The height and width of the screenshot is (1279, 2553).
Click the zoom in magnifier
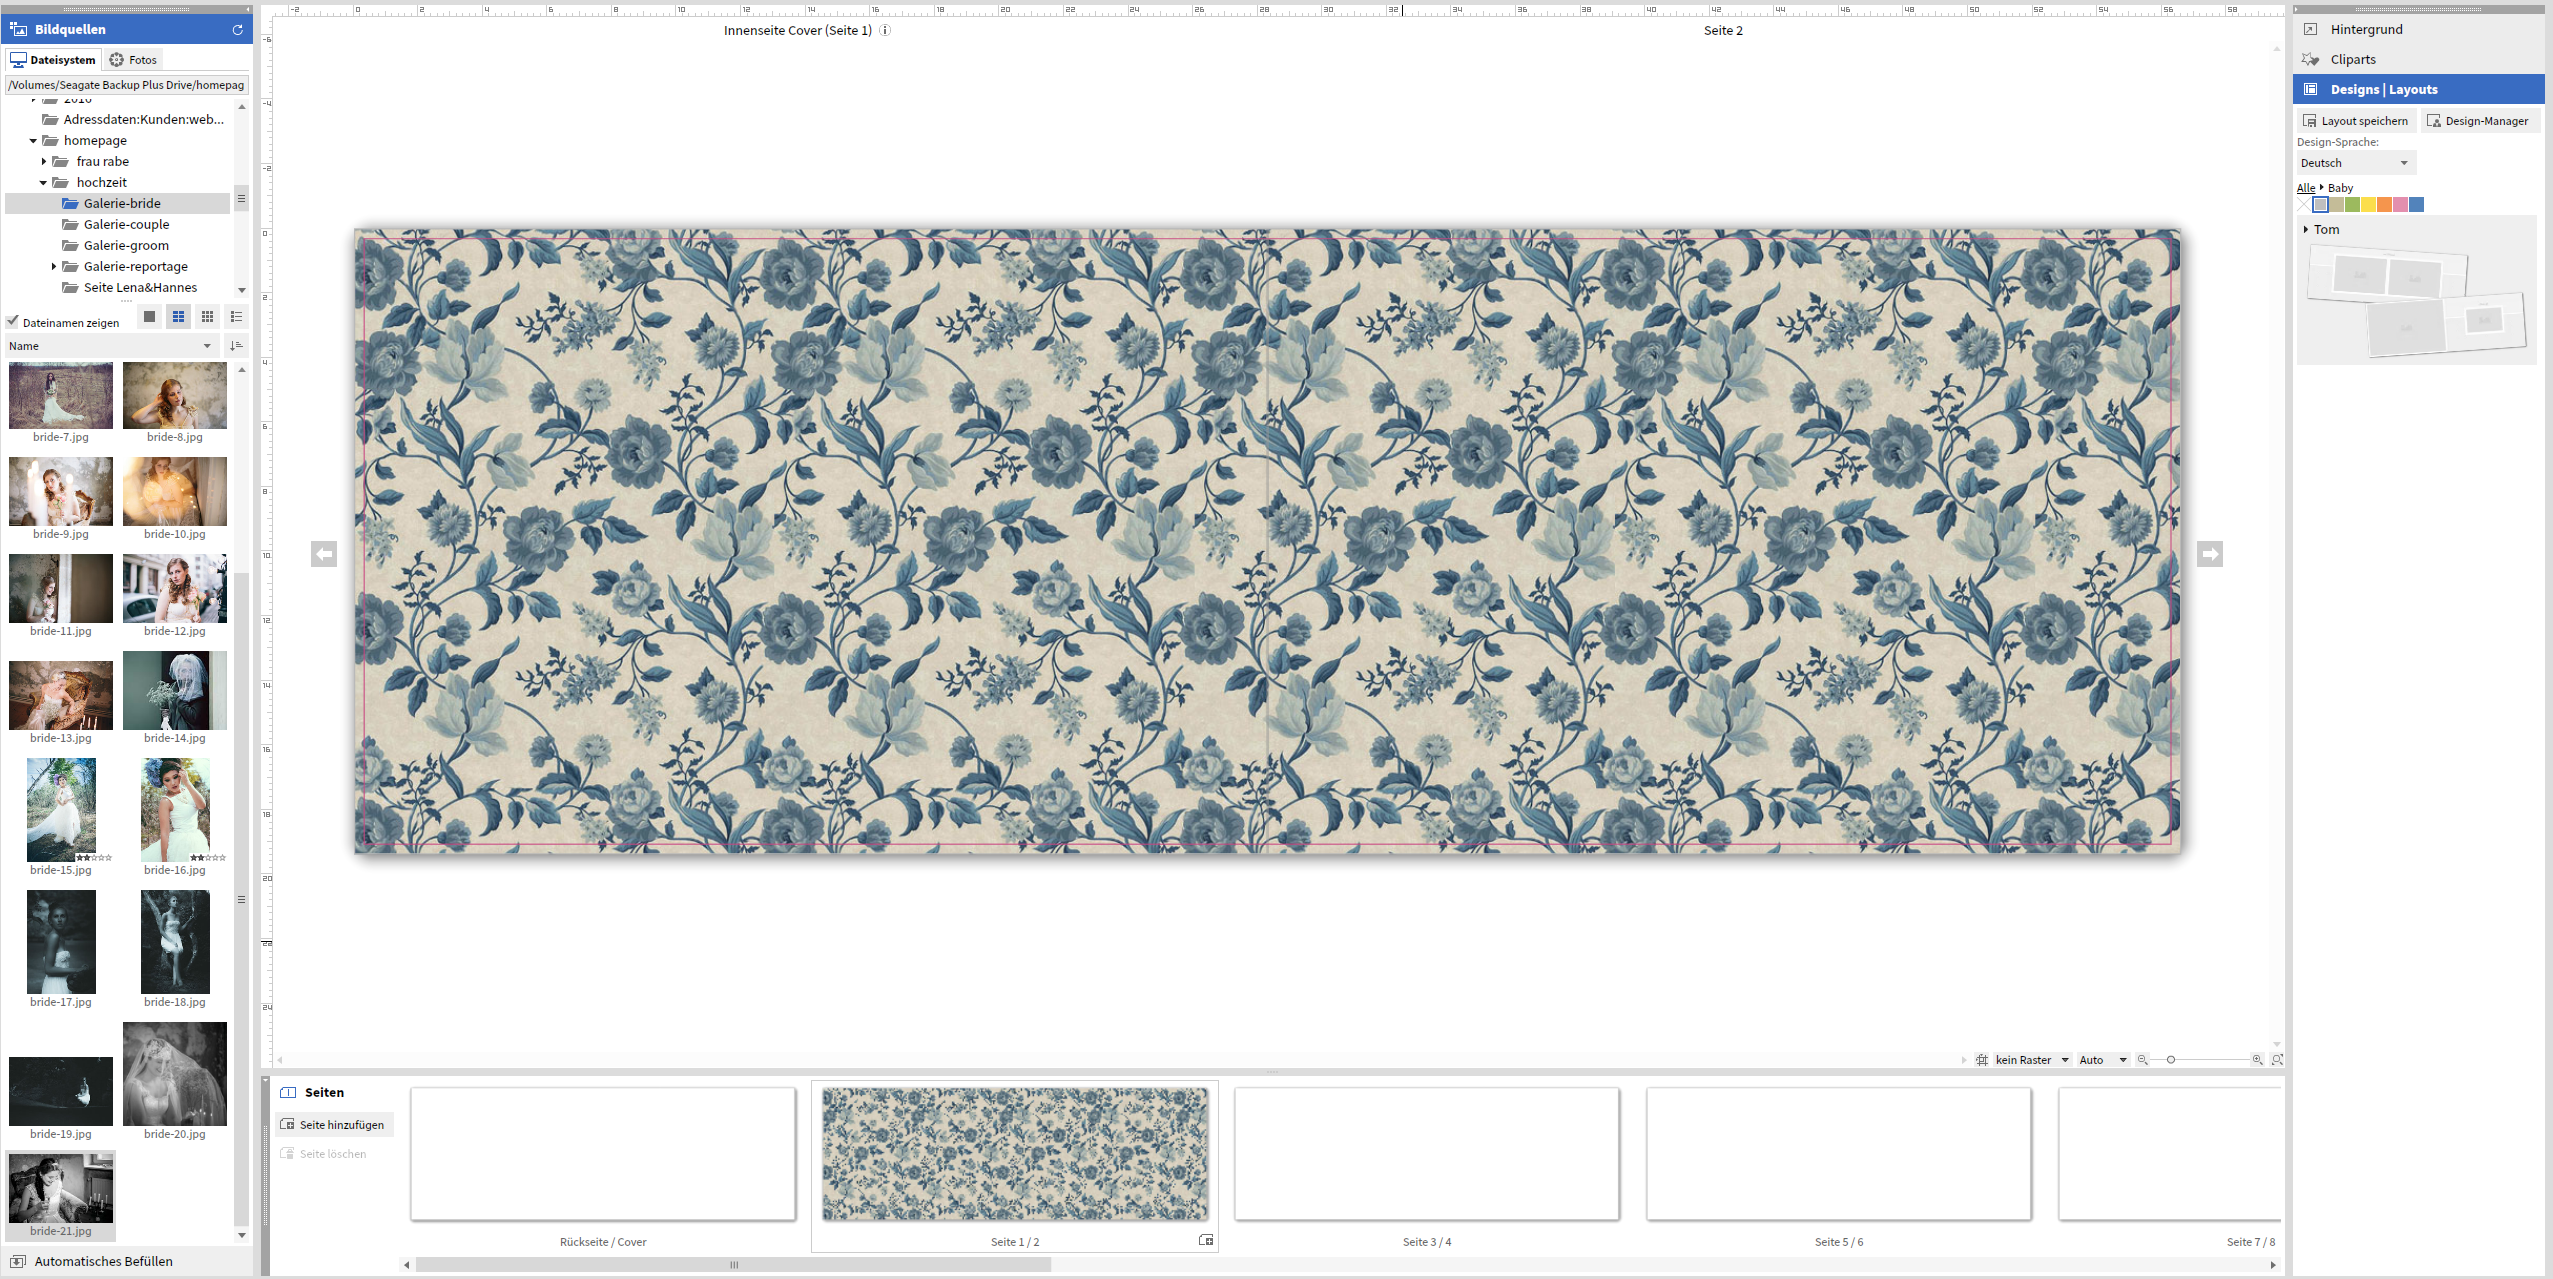click(x=2256, y=1060)
